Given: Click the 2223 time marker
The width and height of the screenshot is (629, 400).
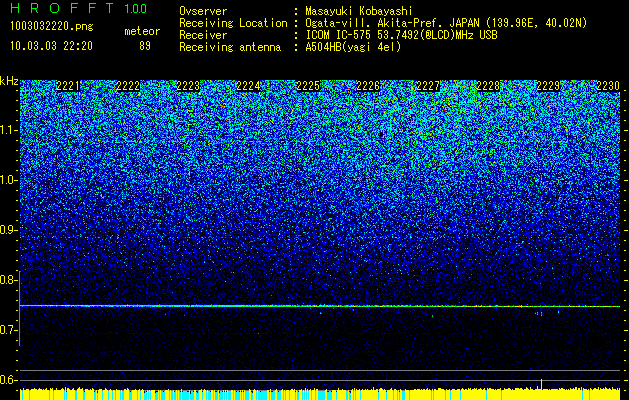Looking at the screenshot, I should (188, 86).
